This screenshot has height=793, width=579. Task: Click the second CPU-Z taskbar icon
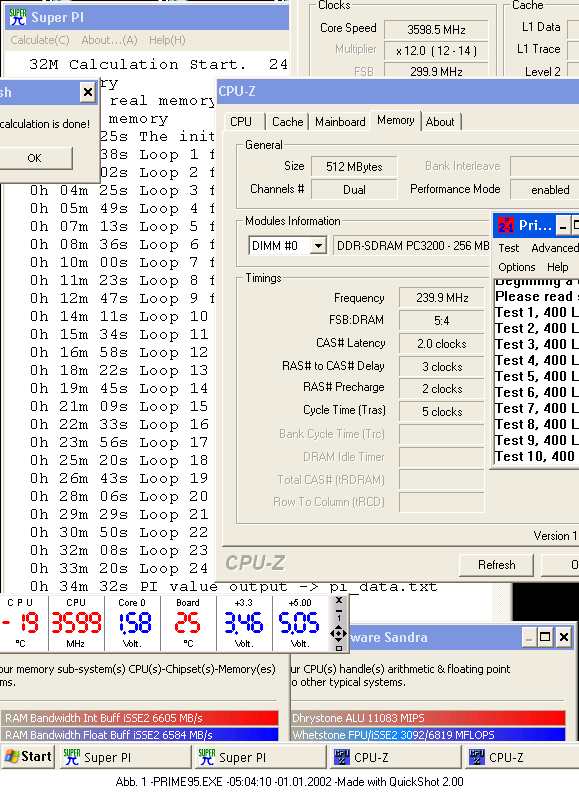click(476, 757)
